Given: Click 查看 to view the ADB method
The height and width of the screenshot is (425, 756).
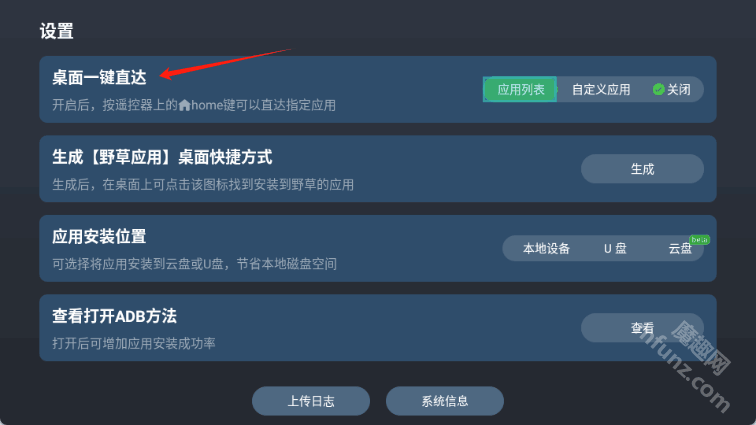Looking at the screenshot, I should coord(642,328).
